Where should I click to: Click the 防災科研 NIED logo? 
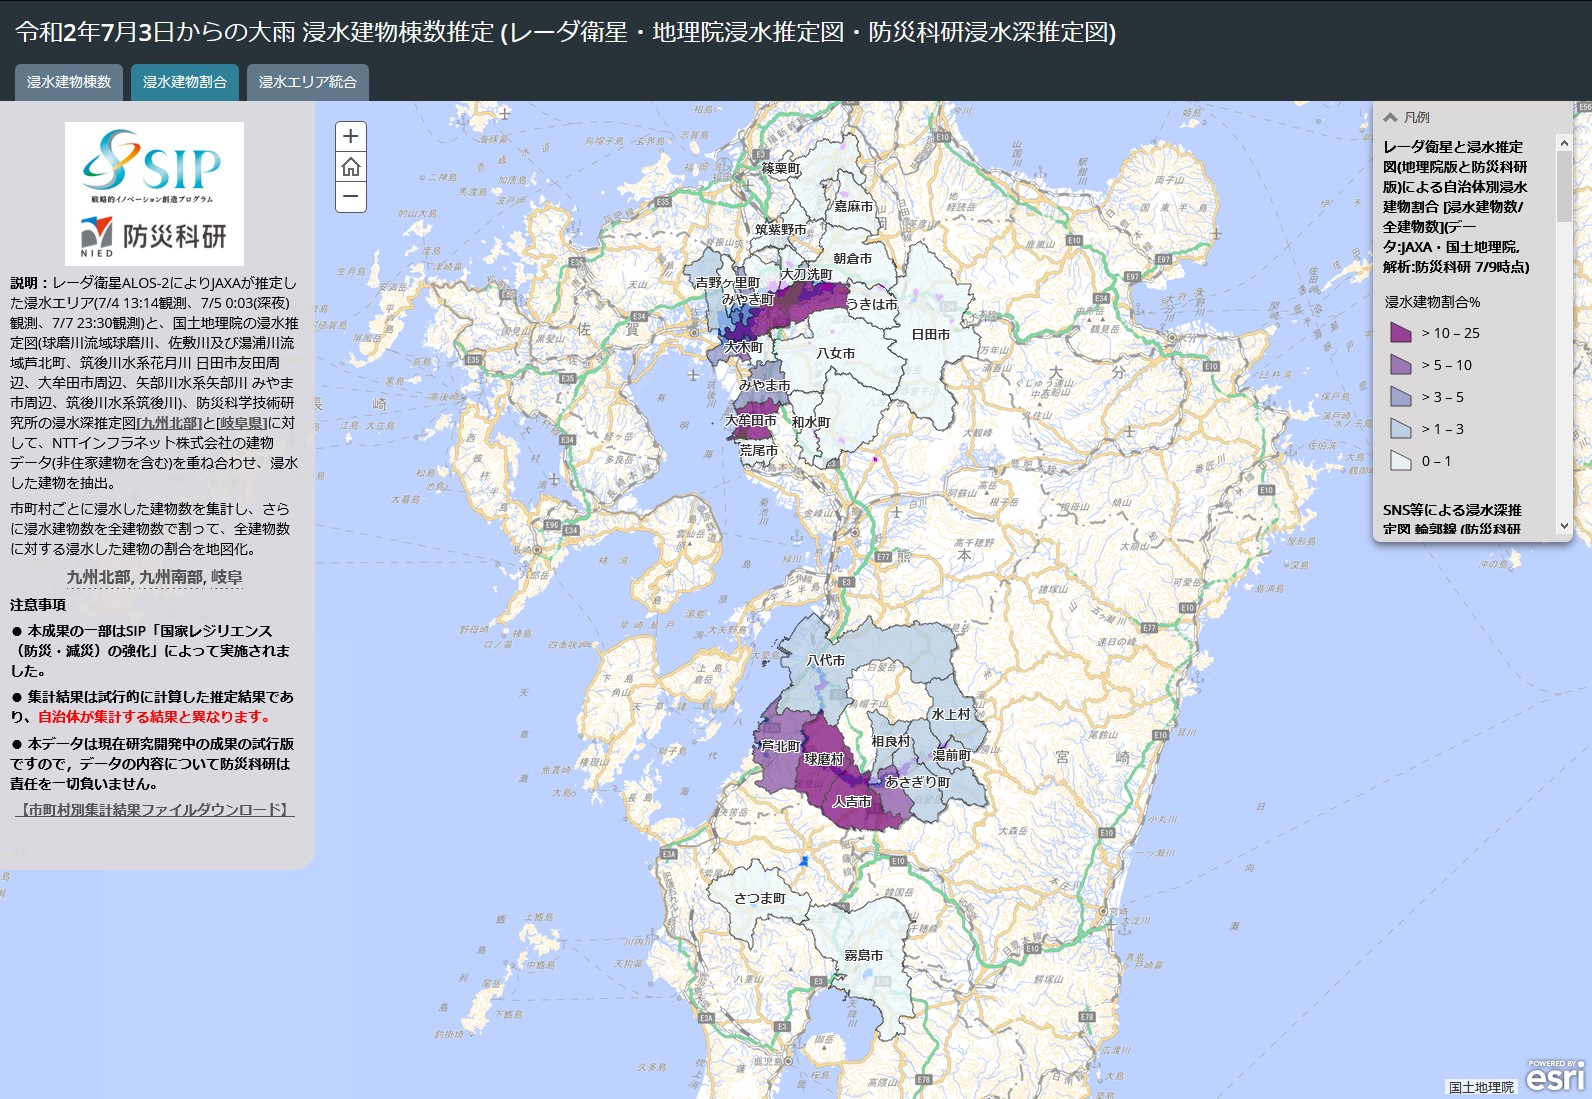coord(154,237)
